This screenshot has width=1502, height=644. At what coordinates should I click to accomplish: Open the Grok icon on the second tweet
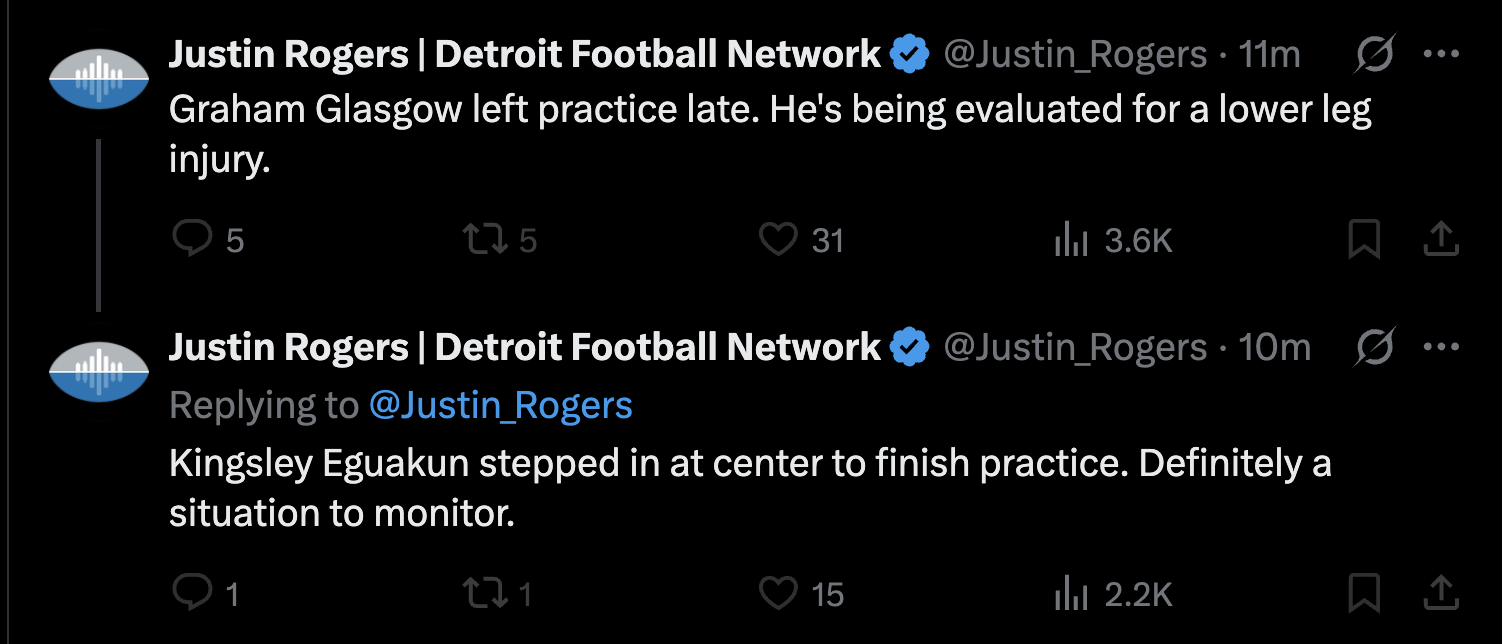click(x=1375, y=347)
